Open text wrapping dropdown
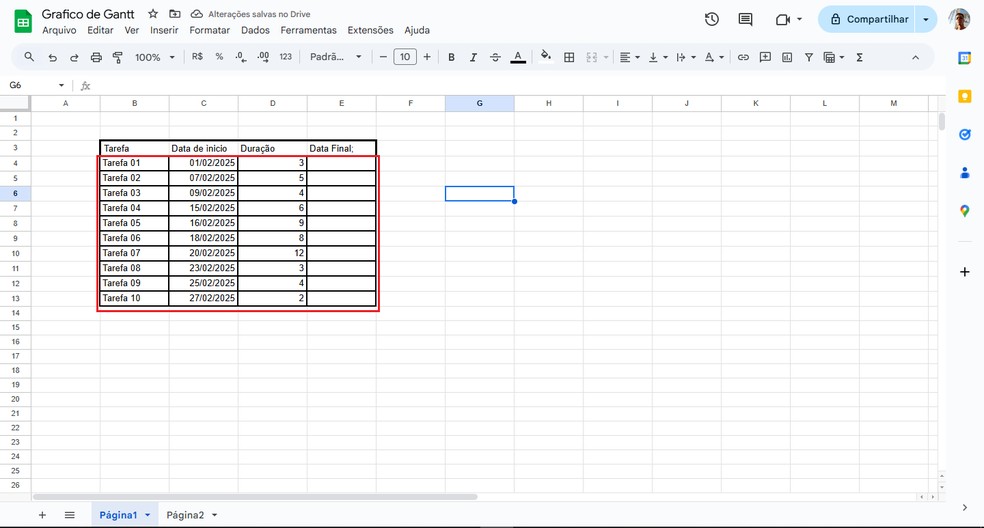 [x=685, y=57]
